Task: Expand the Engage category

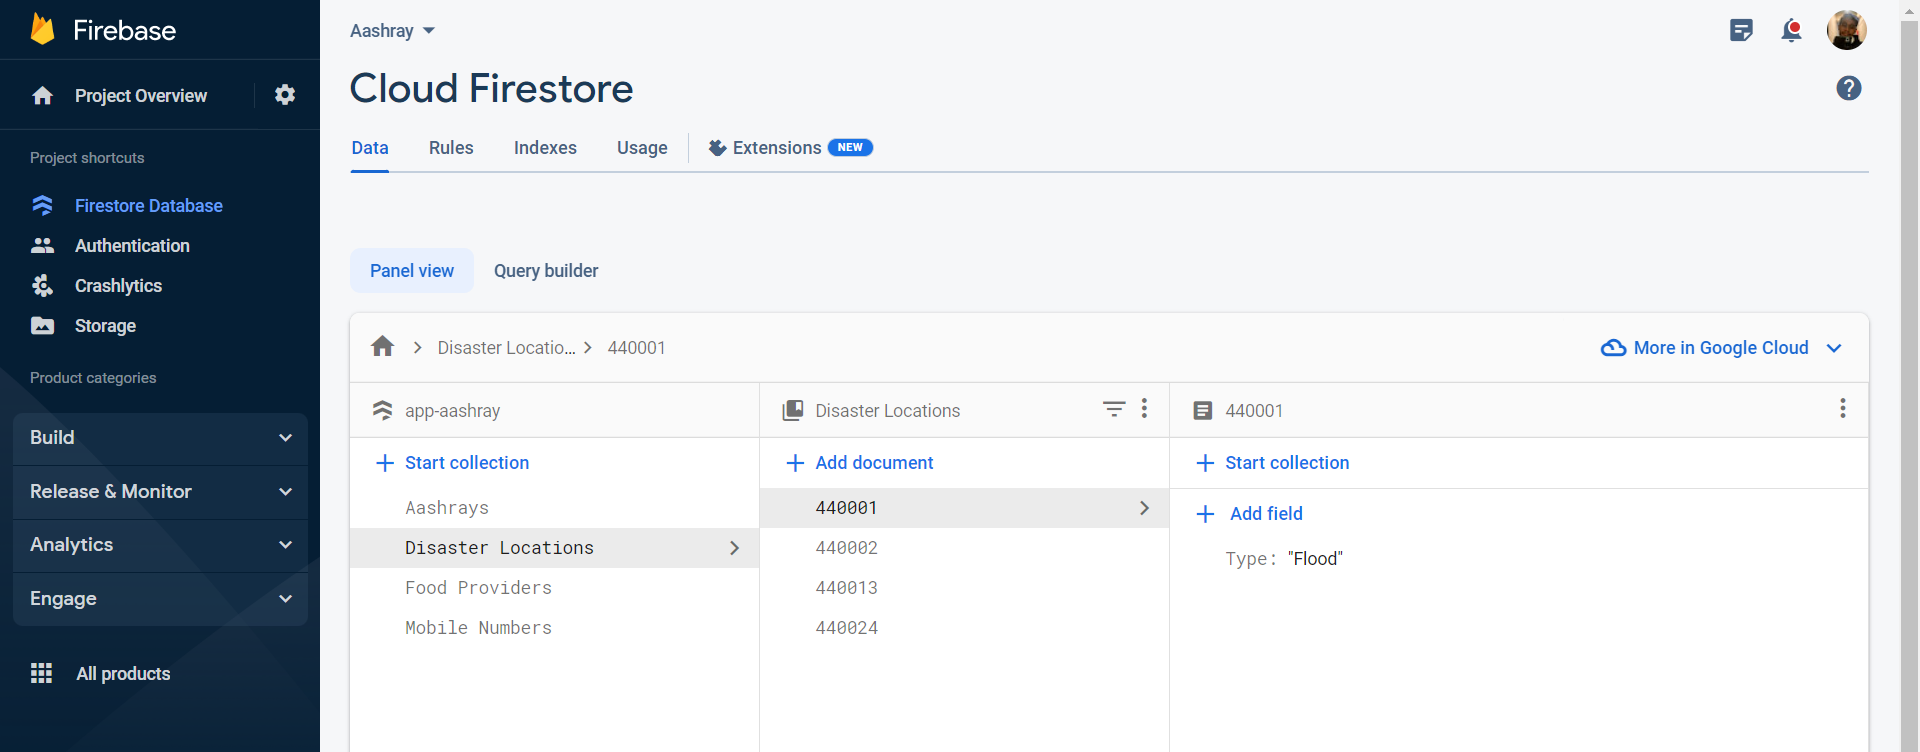Action: click(x=160, y=599)
